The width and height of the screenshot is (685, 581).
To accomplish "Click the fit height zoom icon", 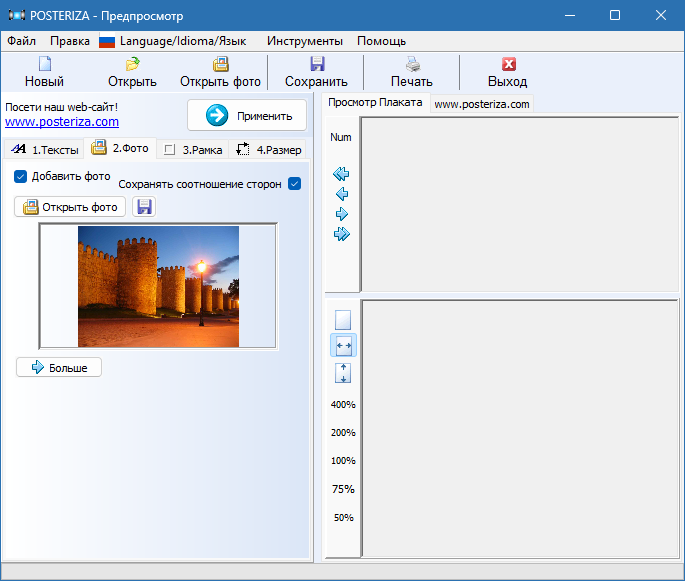I will click(343, 374).
